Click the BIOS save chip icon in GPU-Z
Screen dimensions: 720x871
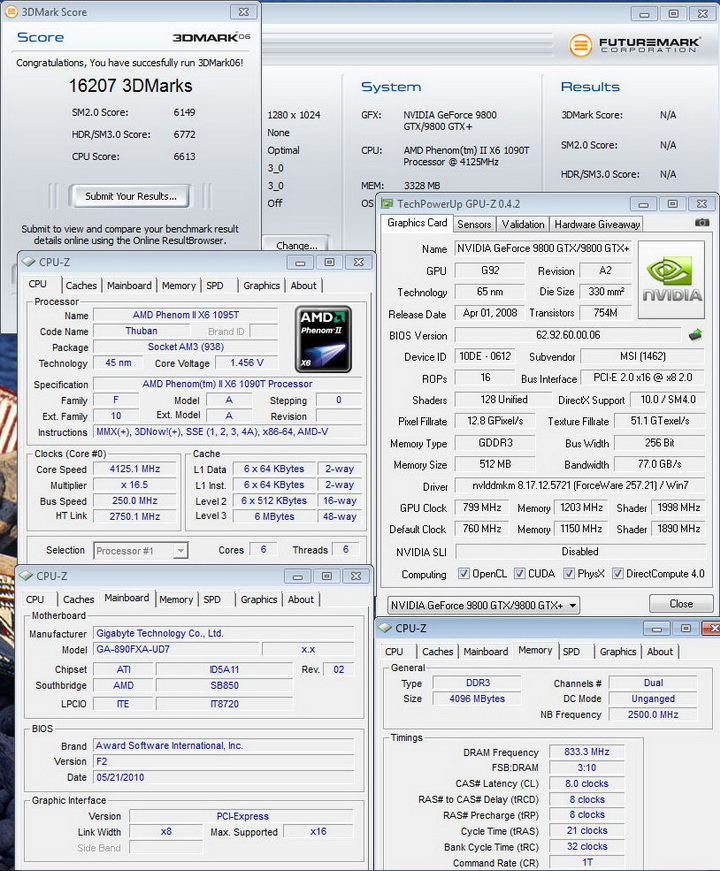pos(695,334)
